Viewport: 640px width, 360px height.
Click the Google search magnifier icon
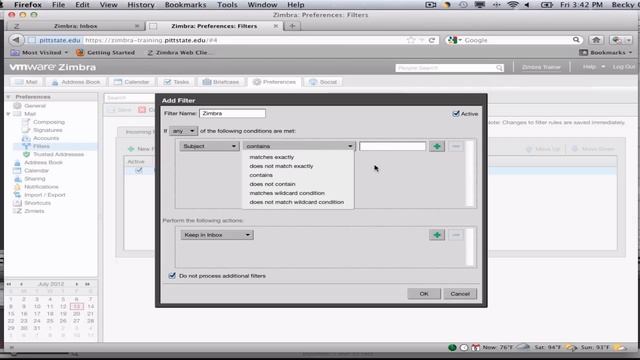click(x=576, y=40)
